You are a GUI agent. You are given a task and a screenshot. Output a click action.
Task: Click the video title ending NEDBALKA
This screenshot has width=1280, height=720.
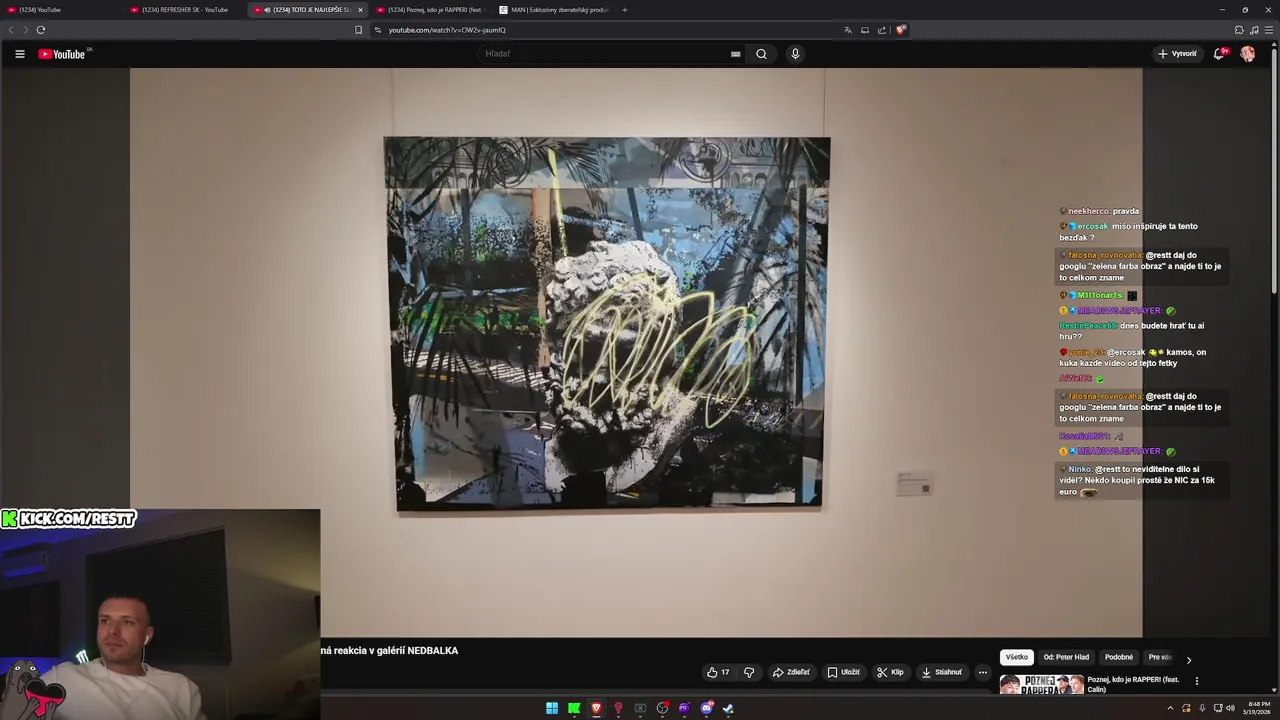click(x=389, y=651)
